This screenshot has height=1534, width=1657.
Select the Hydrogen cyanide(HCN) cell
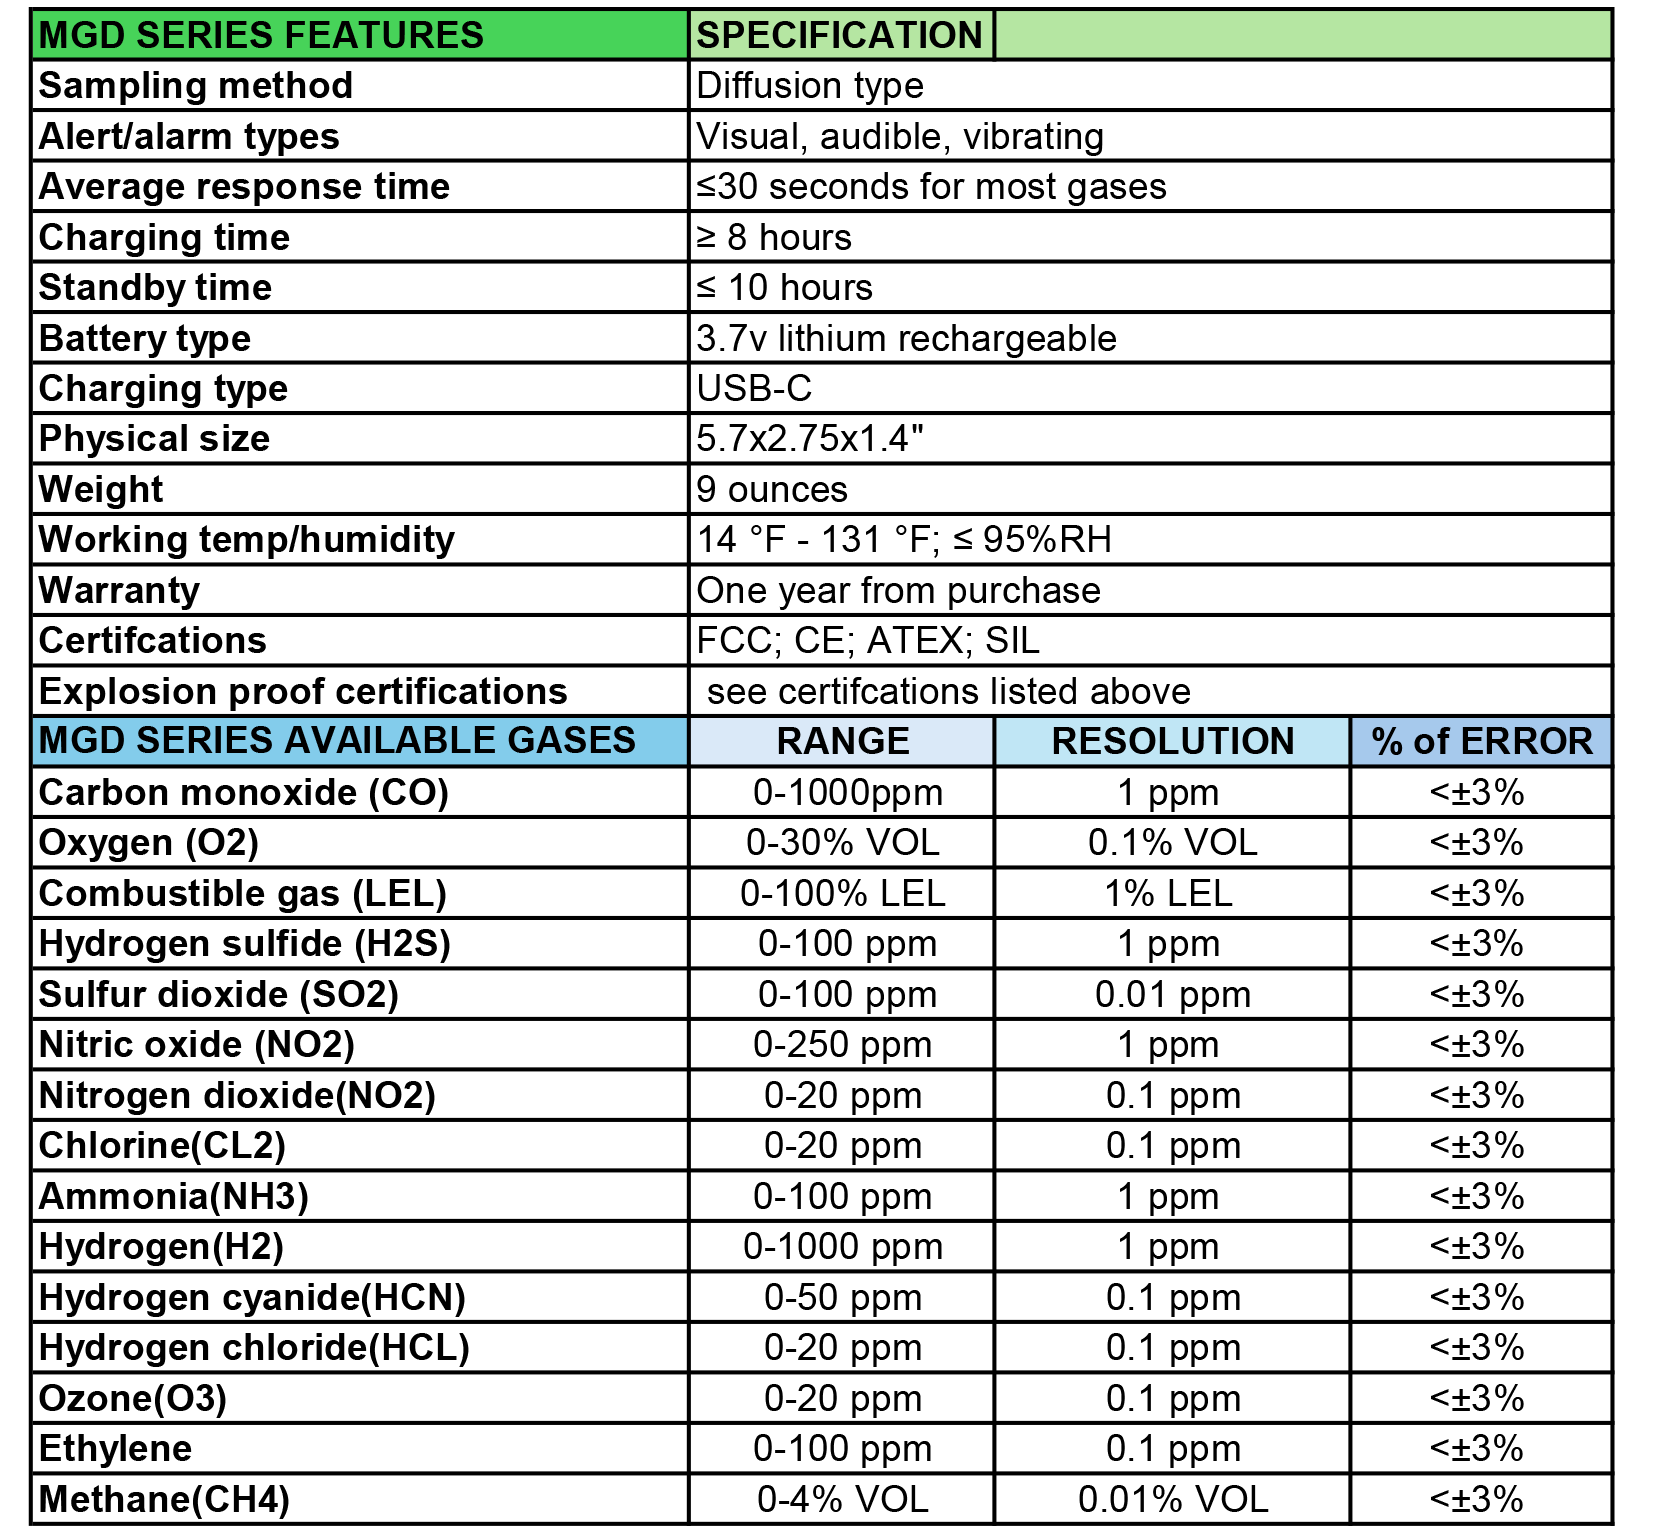click(x=359, y=1298)
